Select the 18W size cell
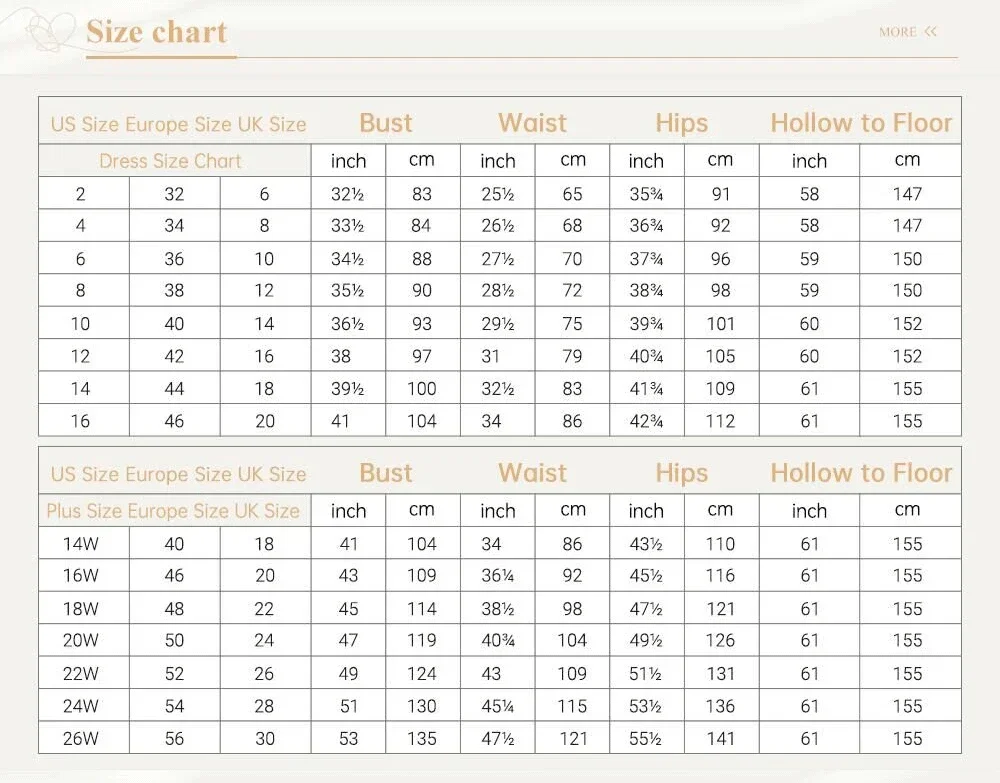This screenshot has width=1000, height=783. tap(81, 609)
